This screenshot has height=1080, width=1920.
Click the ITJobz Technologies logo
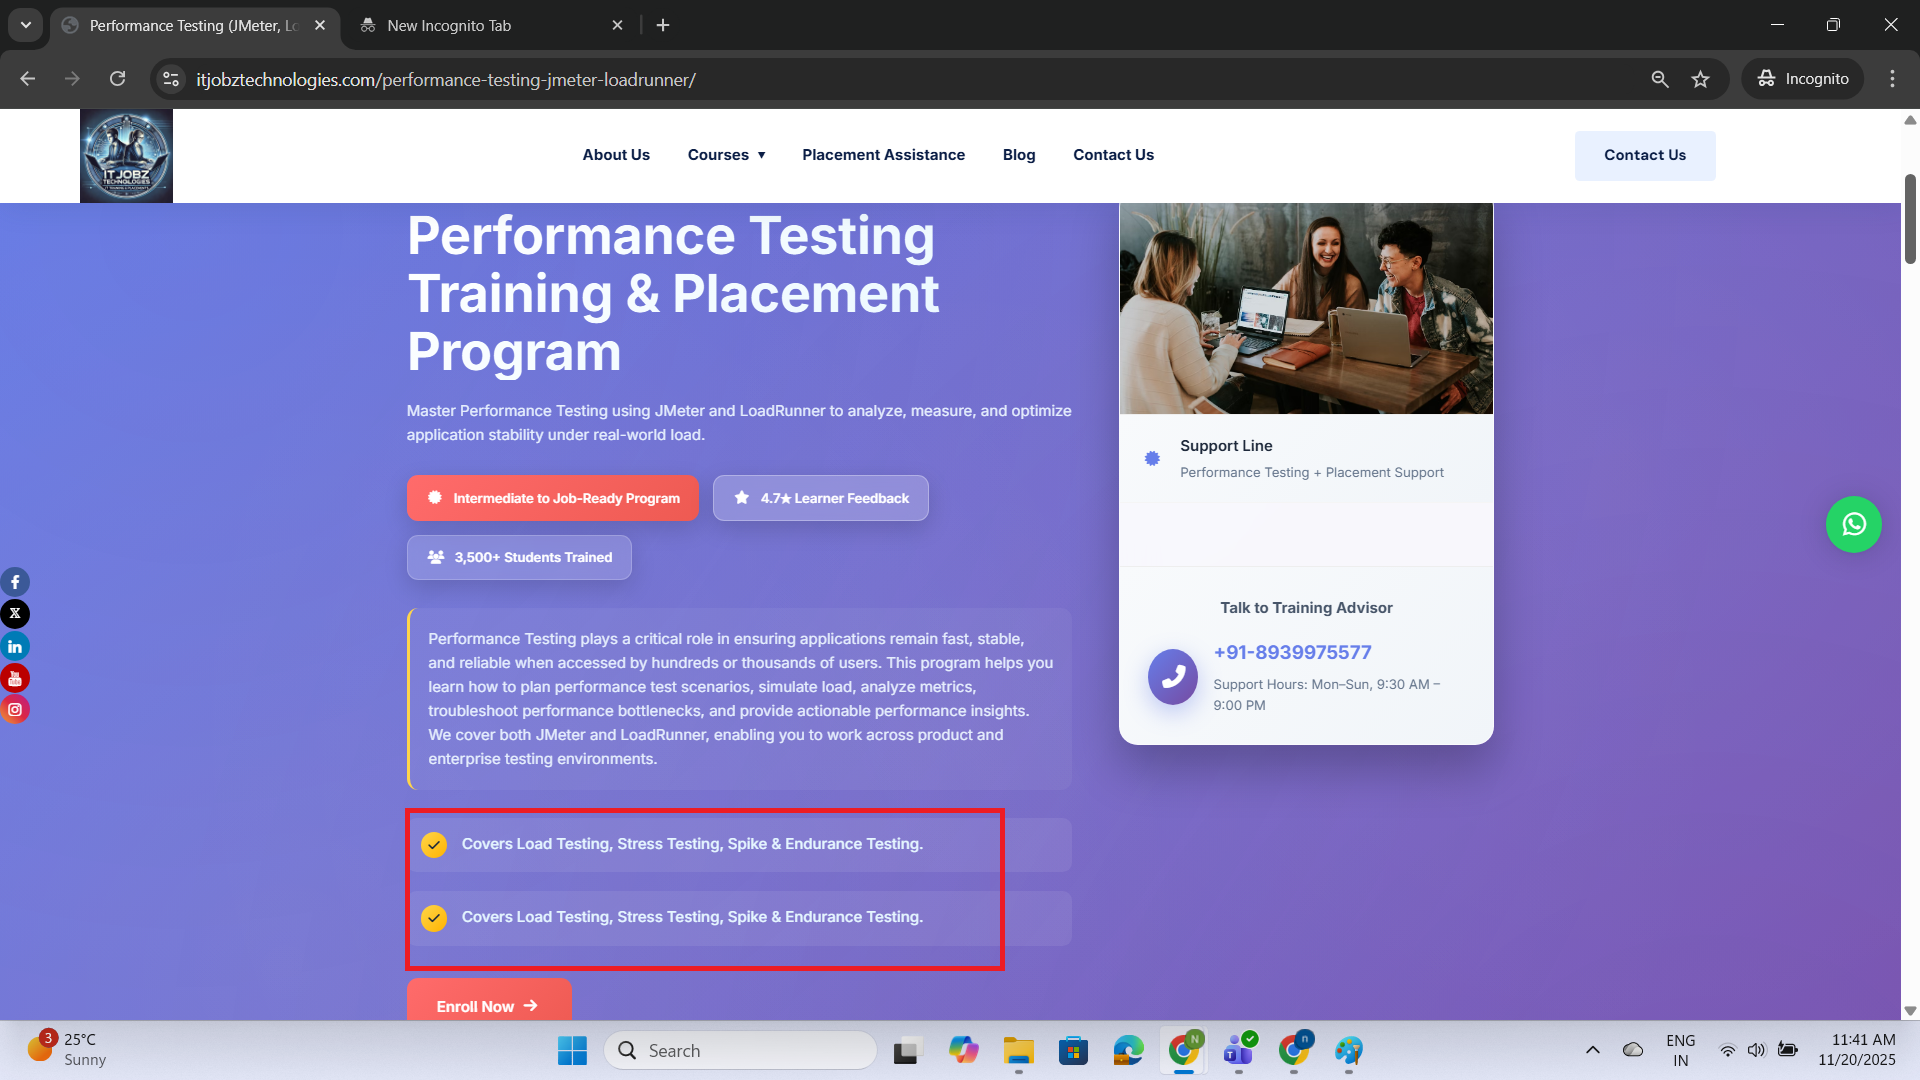(126, 156)
